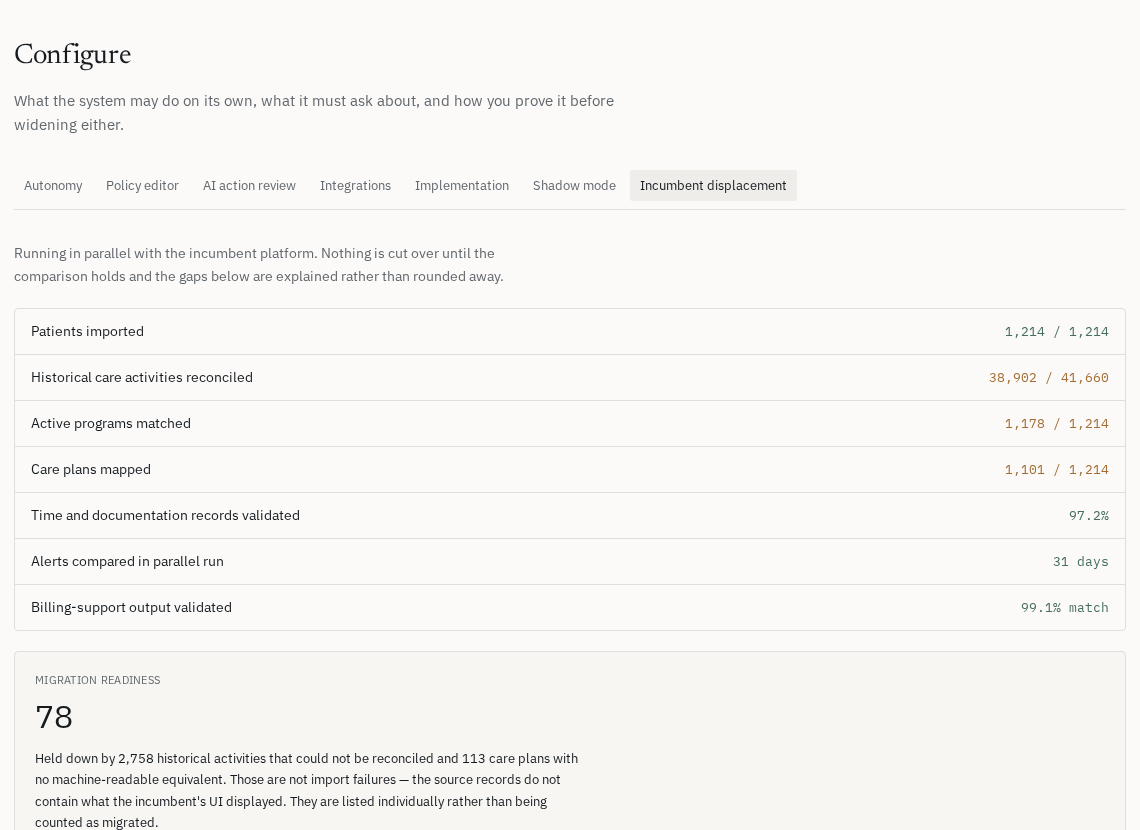Click the Migration Readiness label
The image size is (1140, 830).
click(x=97, y=680)
